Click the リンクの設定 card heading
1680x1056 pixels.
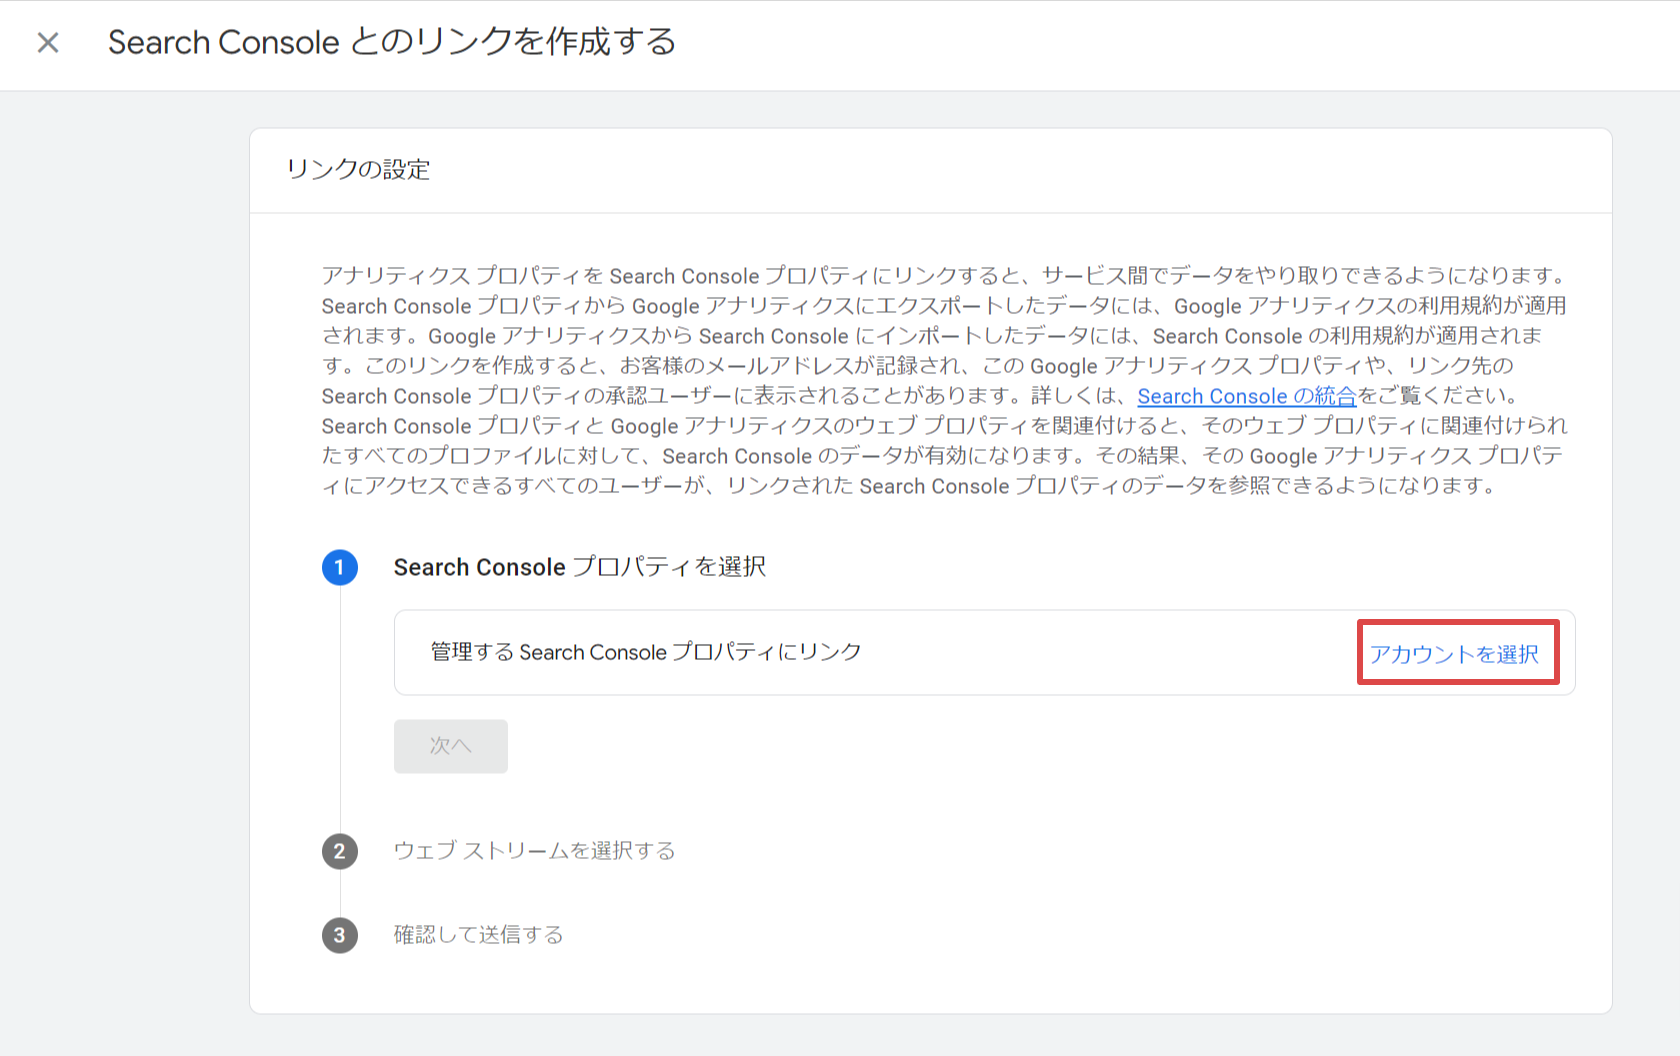pos(358,170)
